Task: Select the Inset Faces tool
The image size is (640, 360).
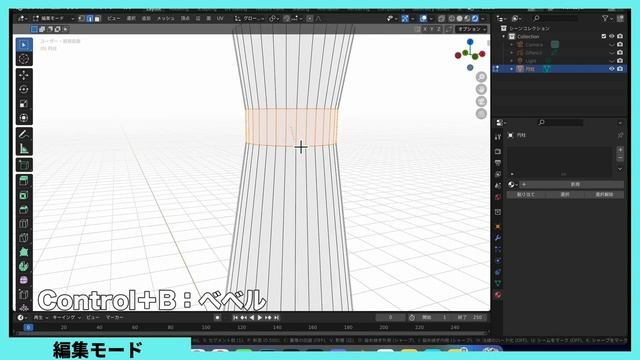Action: point(24,195)
